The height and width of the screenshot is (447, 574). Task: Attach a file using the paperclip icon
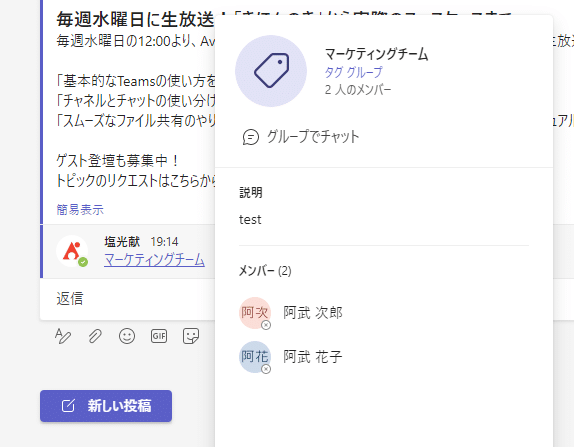(95, 336)
